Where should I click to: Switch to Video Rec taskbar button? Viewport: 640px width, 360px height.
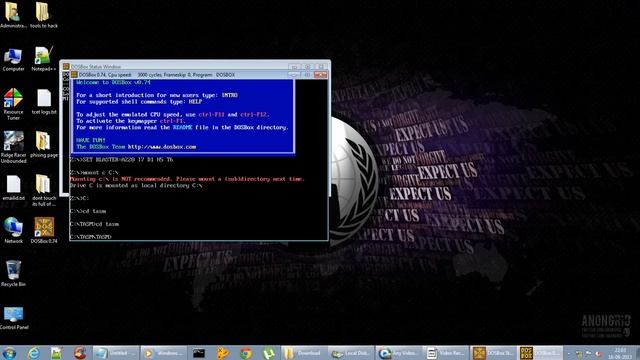(445, 353)
